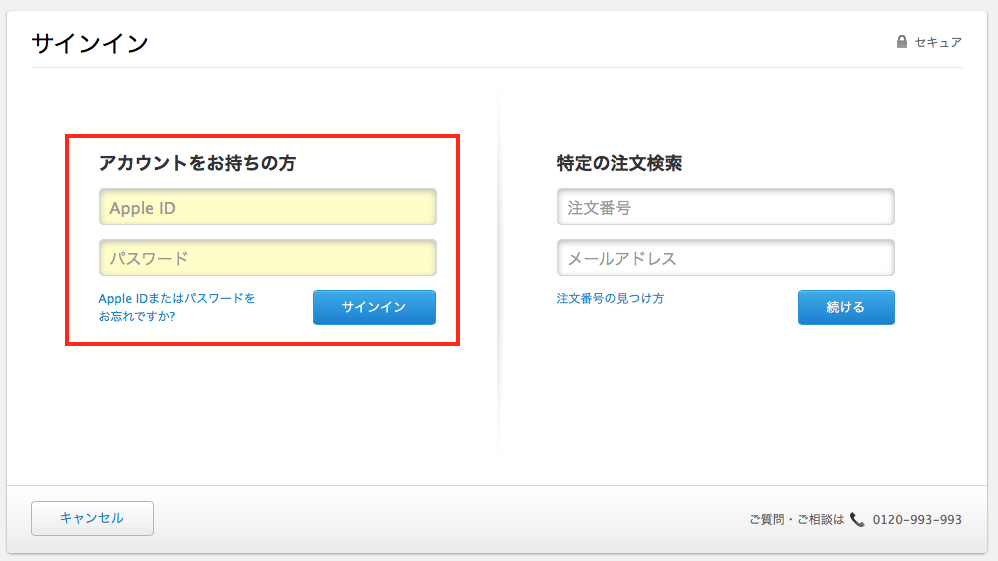The image size is (998, 561).
Task: Open the Apple IDまたはパスワードをお忘れですか link
Action: [x=176, y=307]
